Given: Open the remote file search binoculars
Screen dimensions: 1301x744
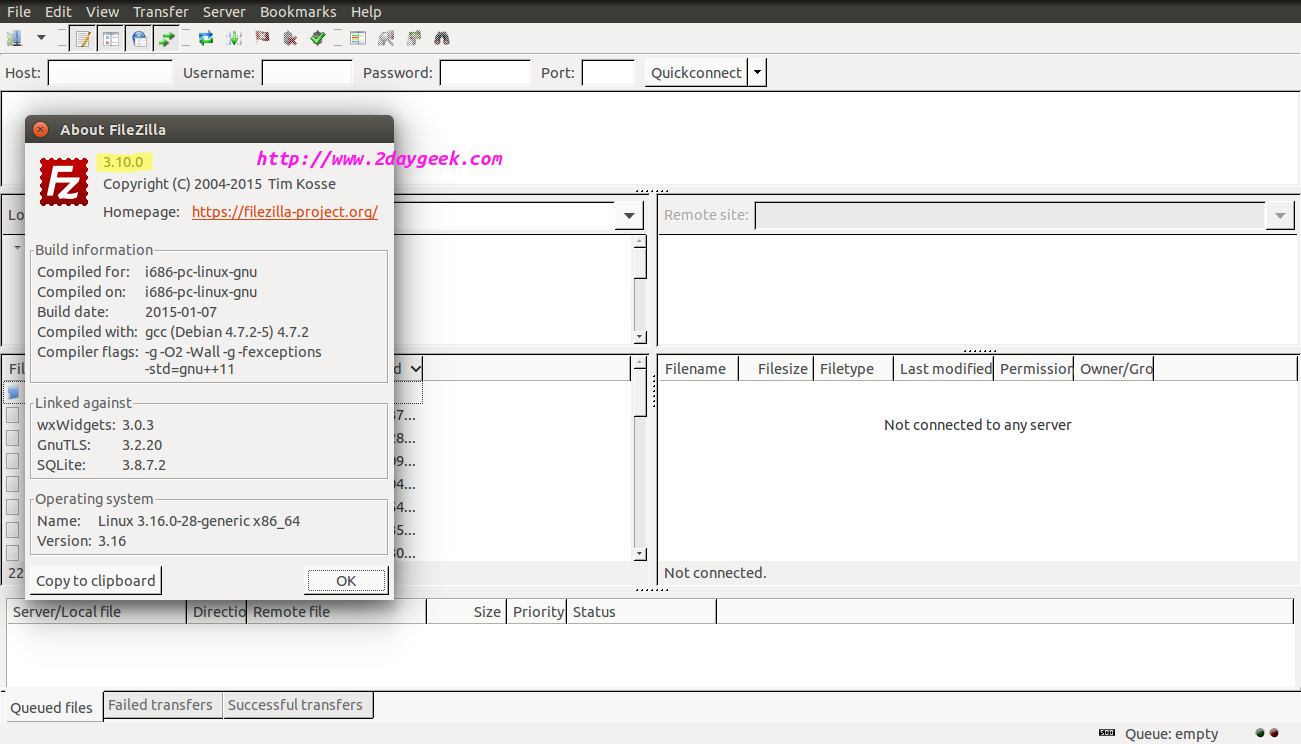Looking at the screenshot, I should pos(442,39).
